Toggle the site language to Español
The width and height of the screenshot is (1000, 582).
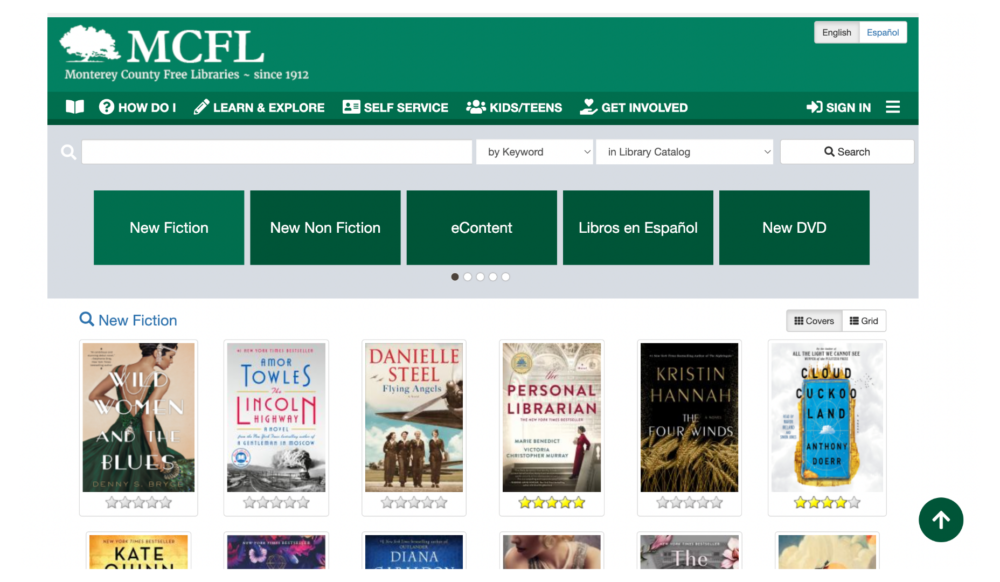click(882, 32)
